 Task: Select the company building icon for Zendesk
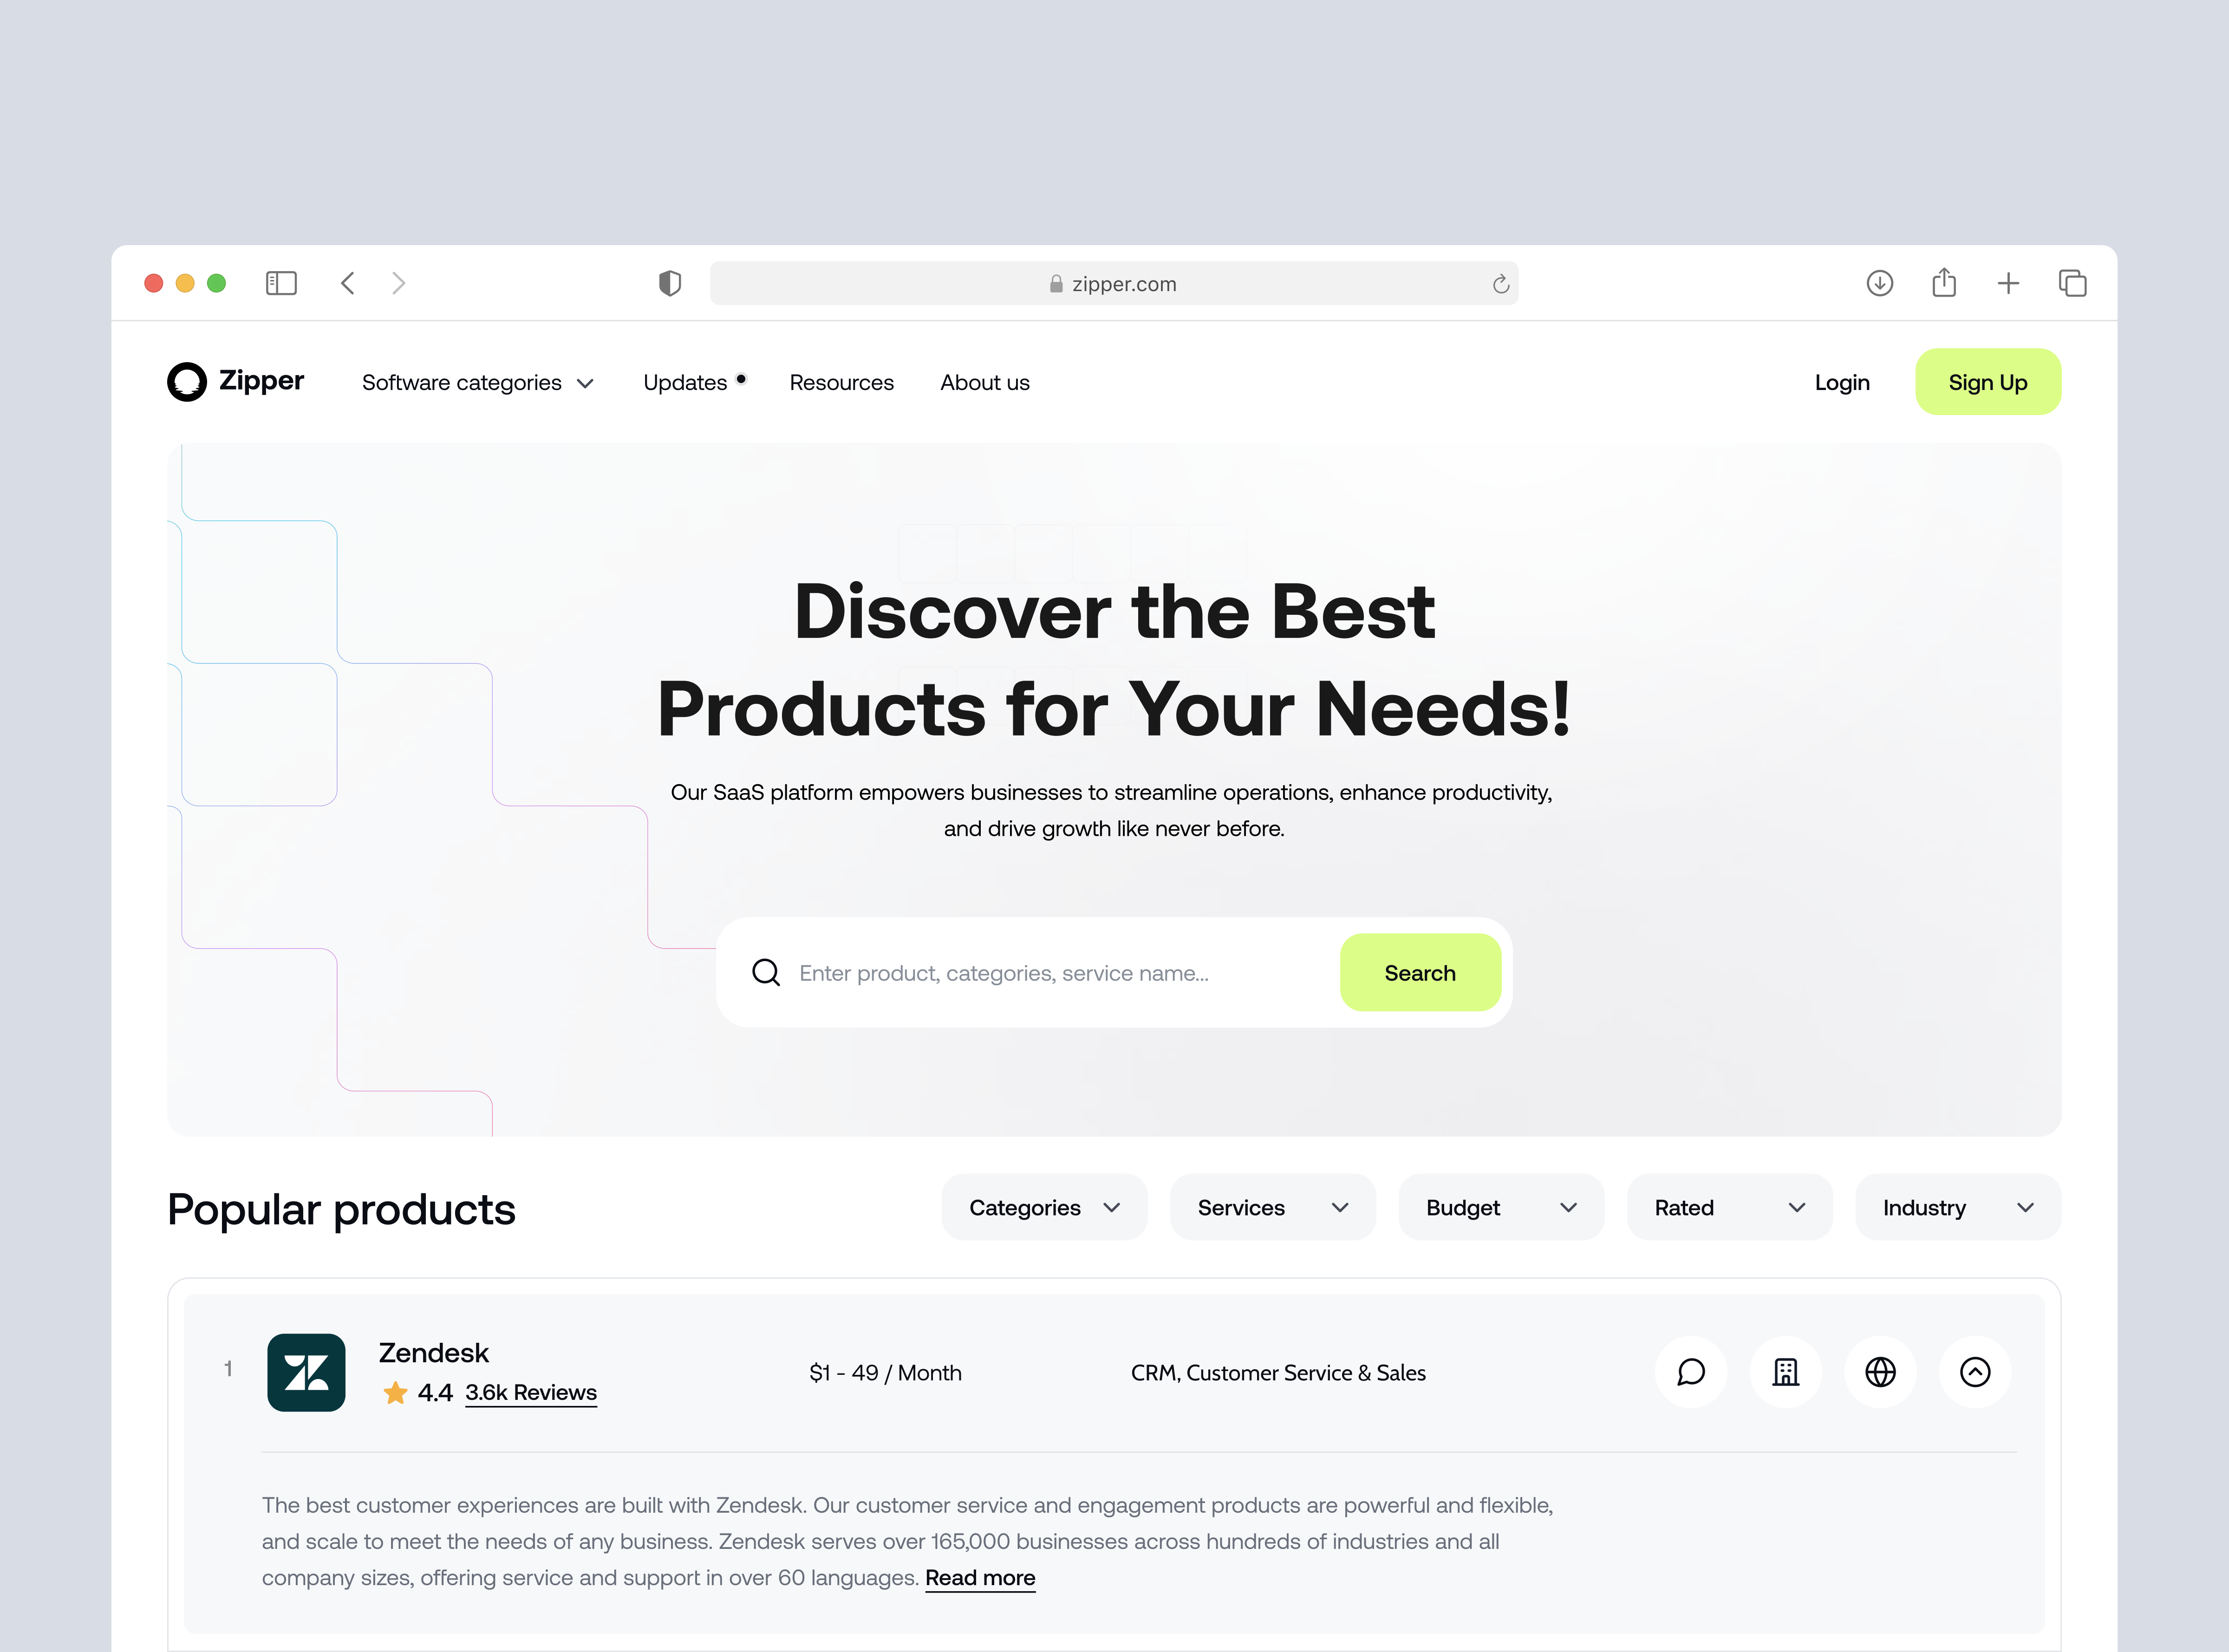(x=1786, y=1372)
